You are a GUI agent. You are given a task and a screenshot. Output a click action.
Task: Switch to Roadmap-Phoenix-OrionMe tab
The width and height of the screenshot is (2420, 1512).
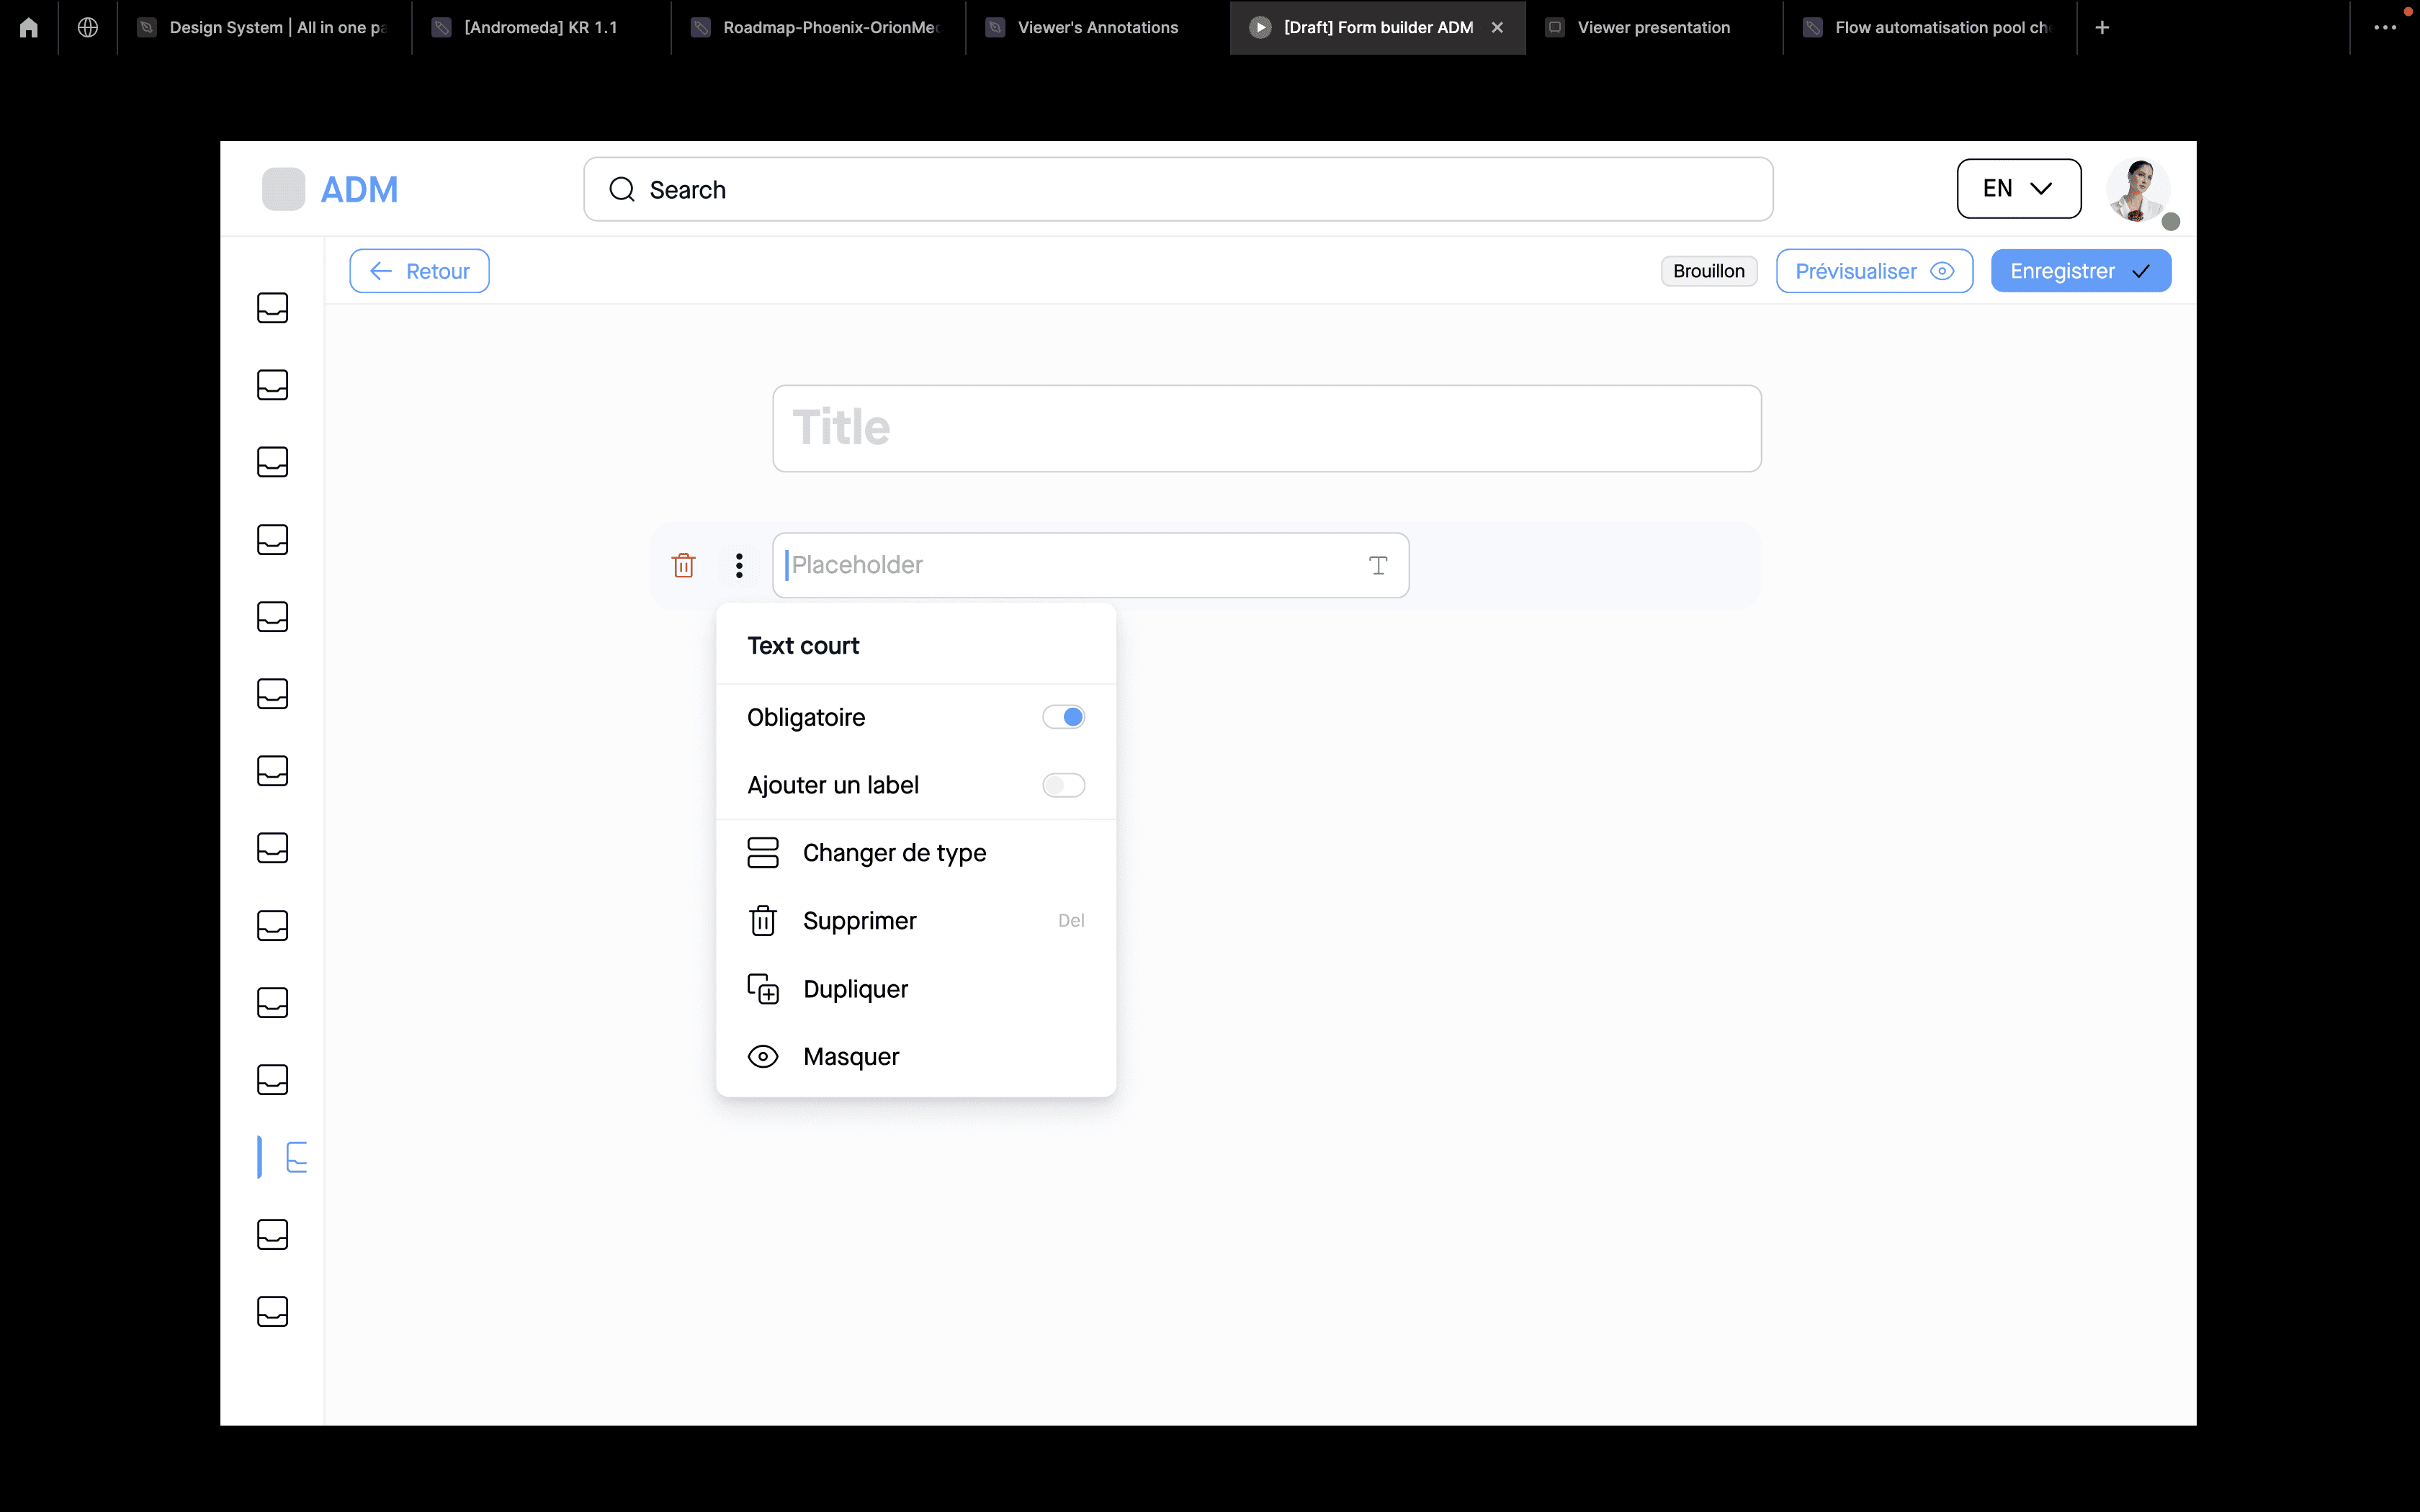pyautogui.click(x=818, y=28)
